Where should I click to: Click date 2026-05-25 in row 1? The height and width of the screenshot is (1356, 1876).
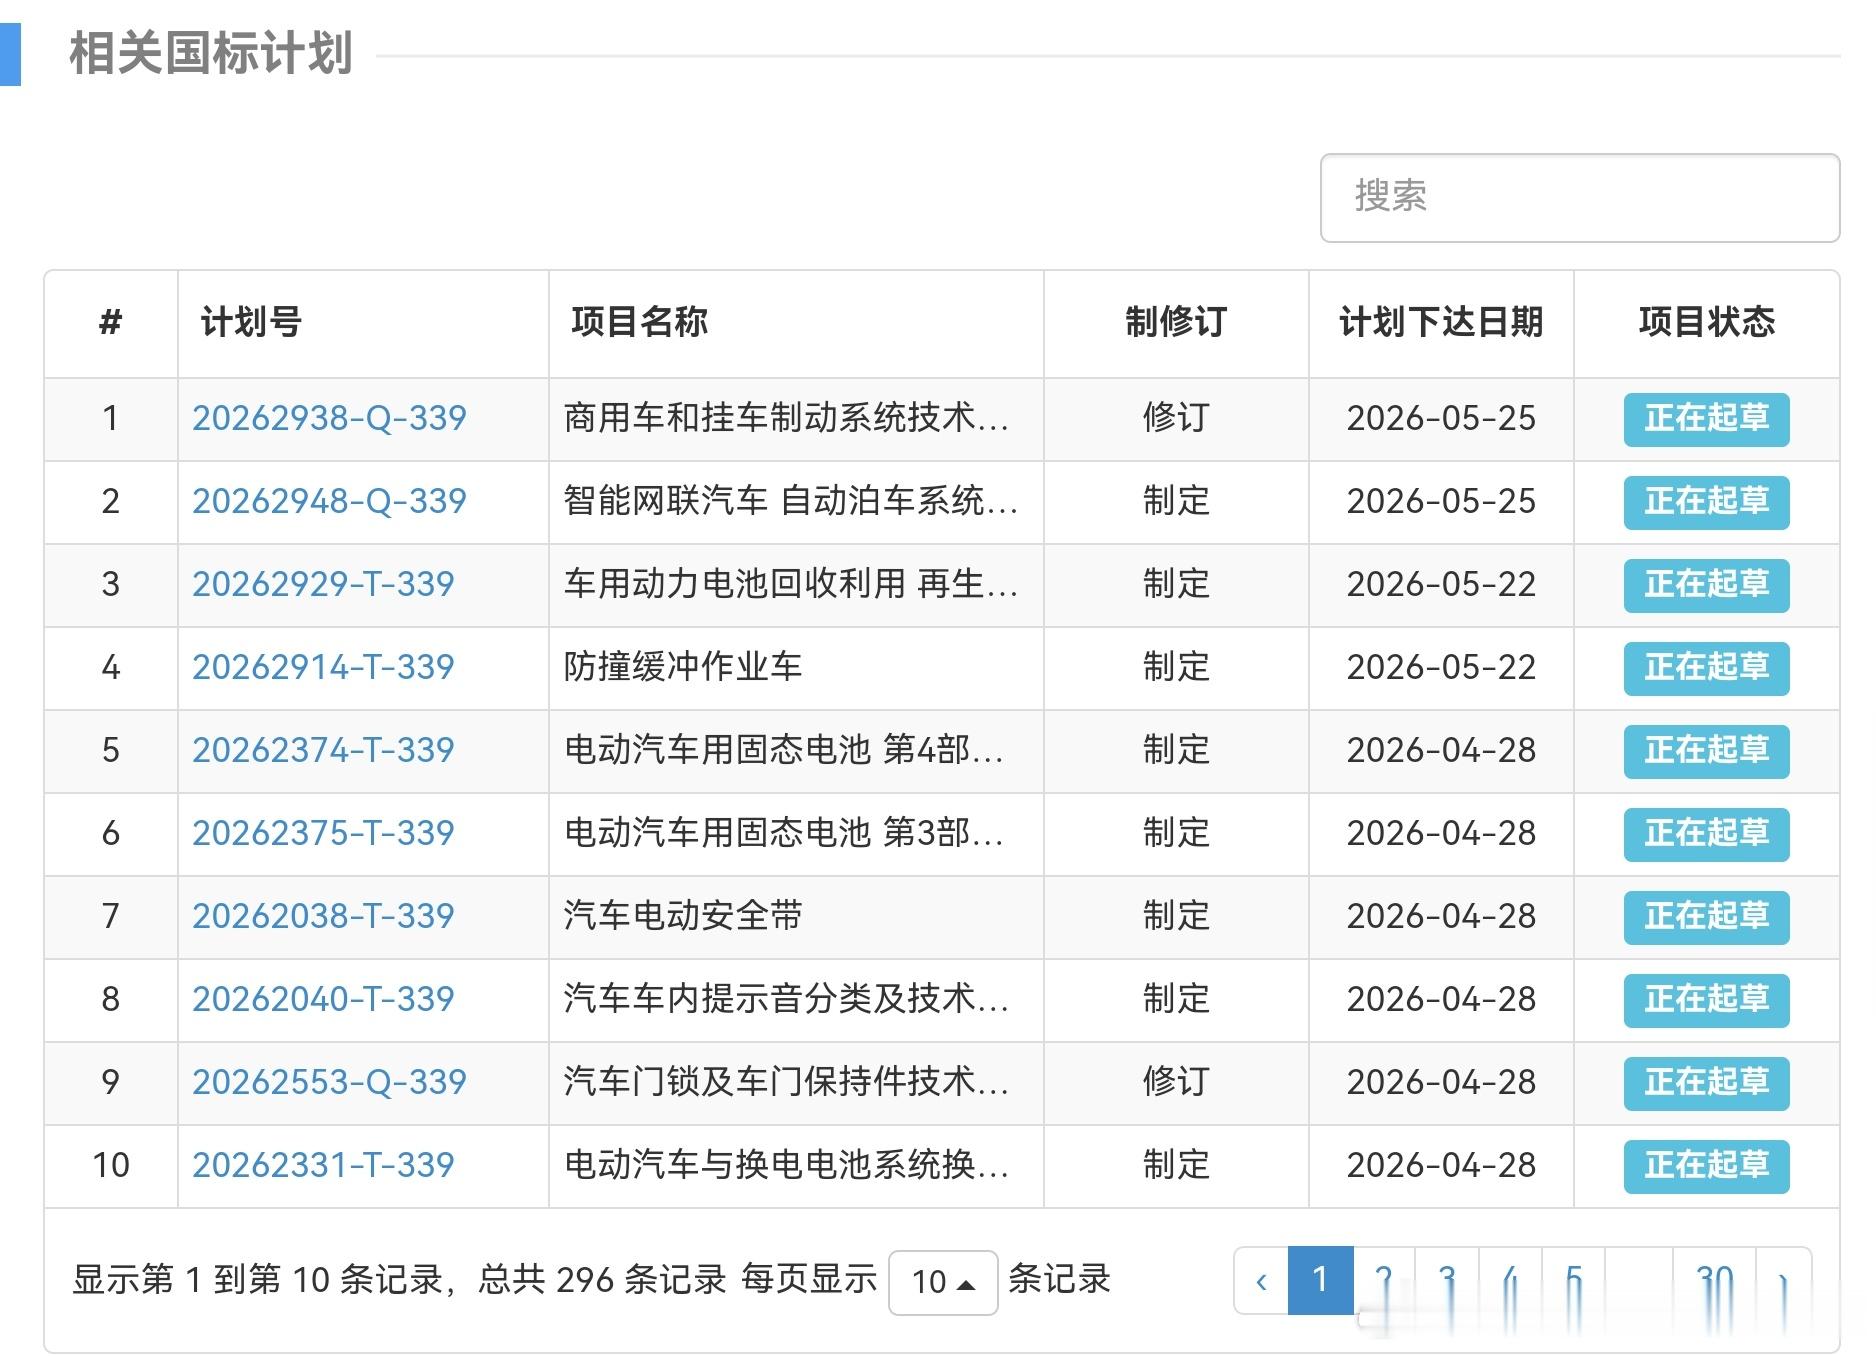(x=1441, y=418)
